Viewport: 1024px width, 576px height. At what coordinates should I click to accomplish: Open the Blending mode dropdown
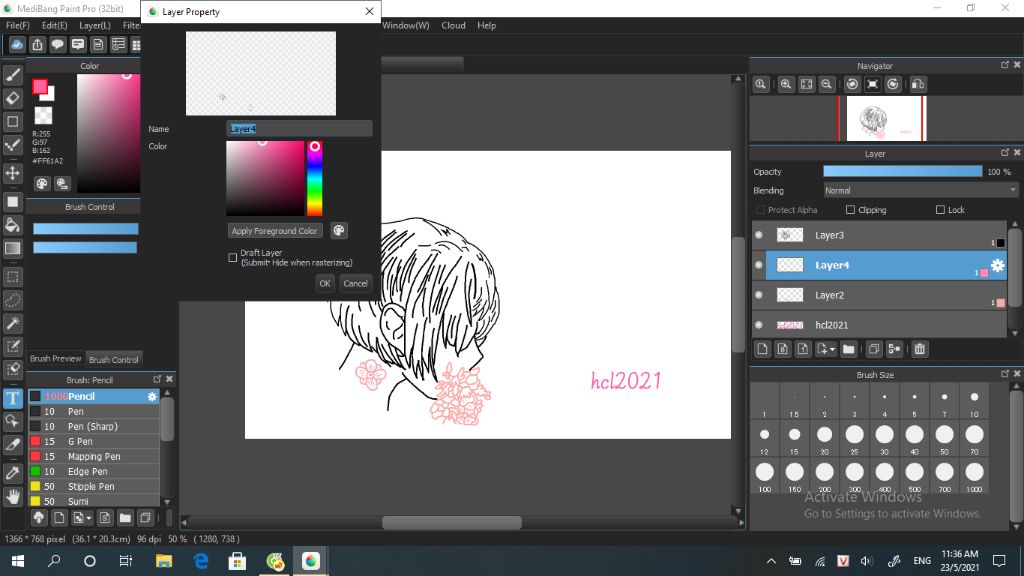(920, 191)
